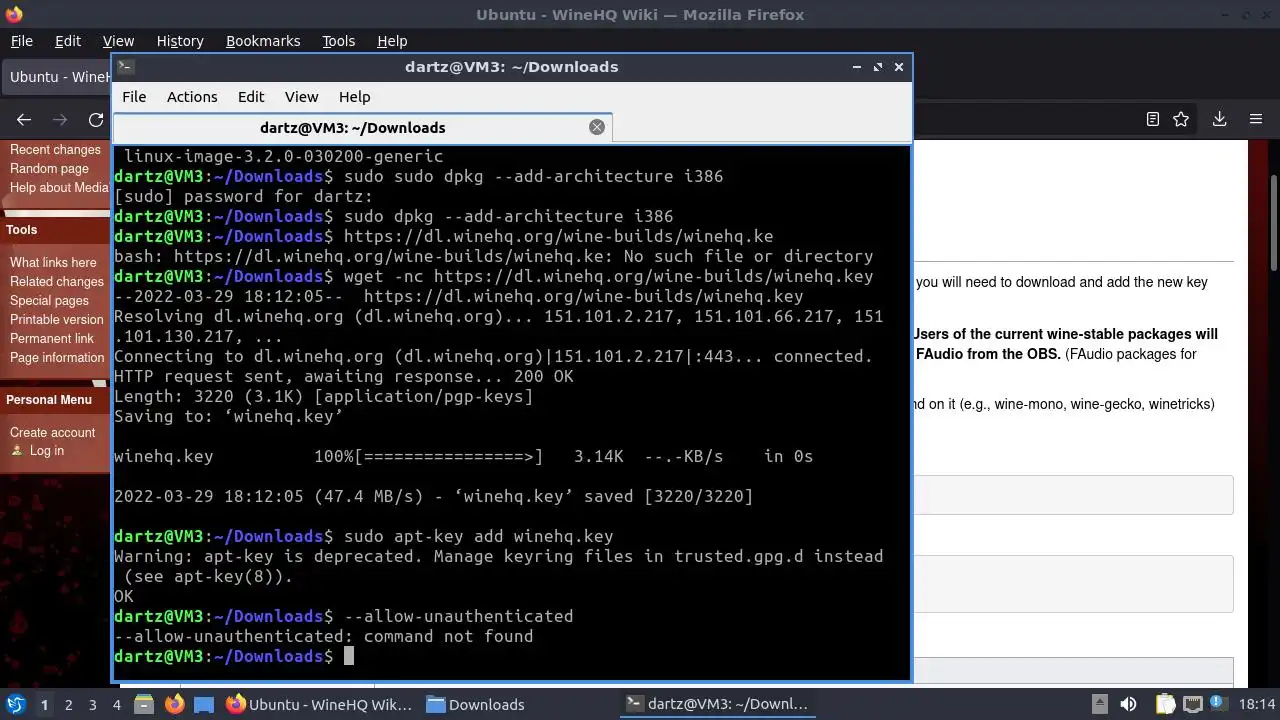Click 'HTTP request sent' response line

point(343,376)
